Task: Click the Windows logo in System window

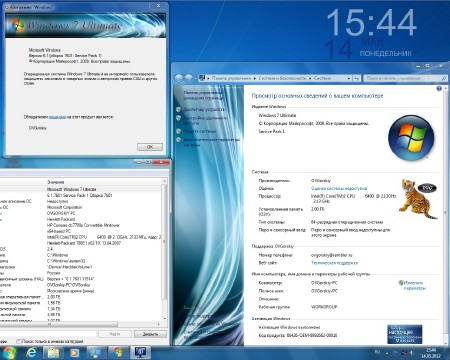Action: click(x=411, y=138)
